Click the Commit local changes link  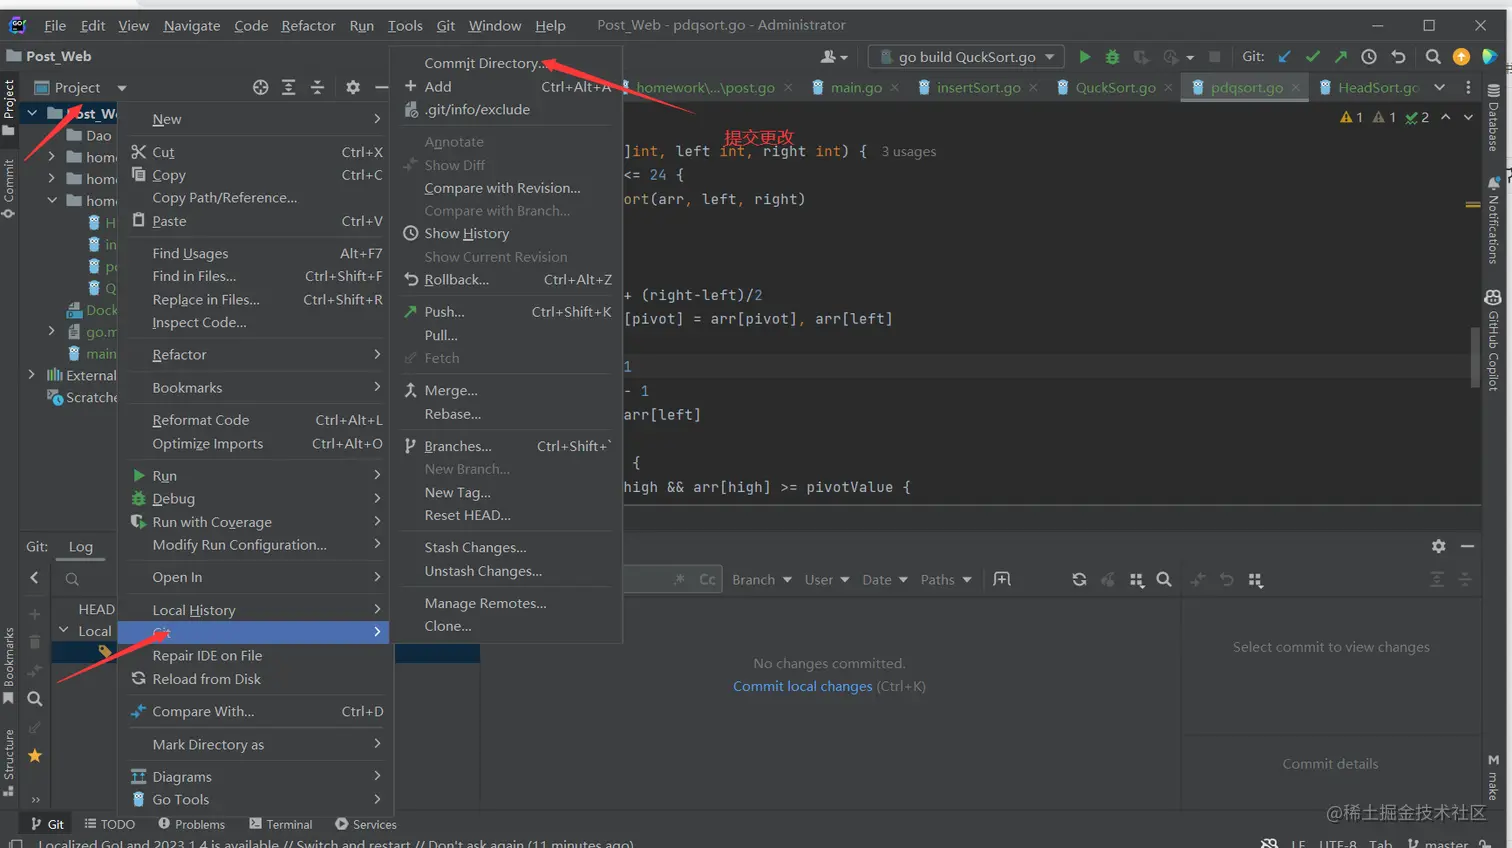click(802, 686)
